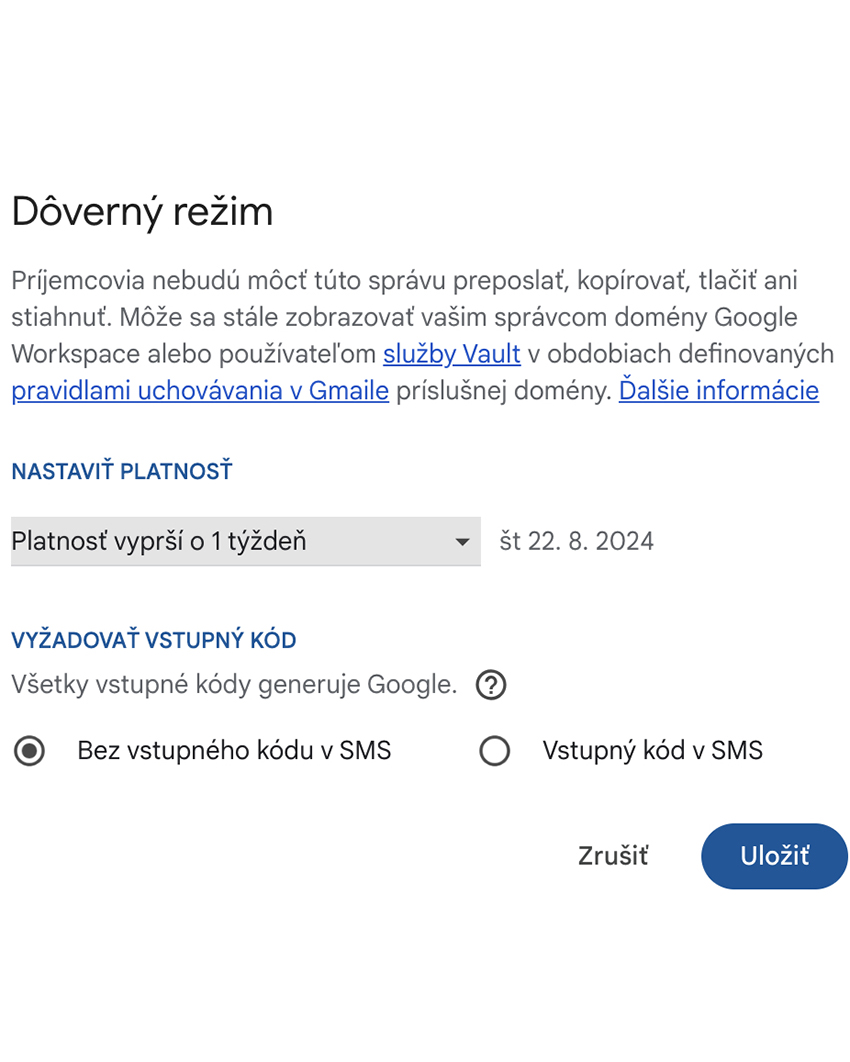Click the 'Vstupný kód v SMS' option label
850x1062 pixels.
[652, 750]
